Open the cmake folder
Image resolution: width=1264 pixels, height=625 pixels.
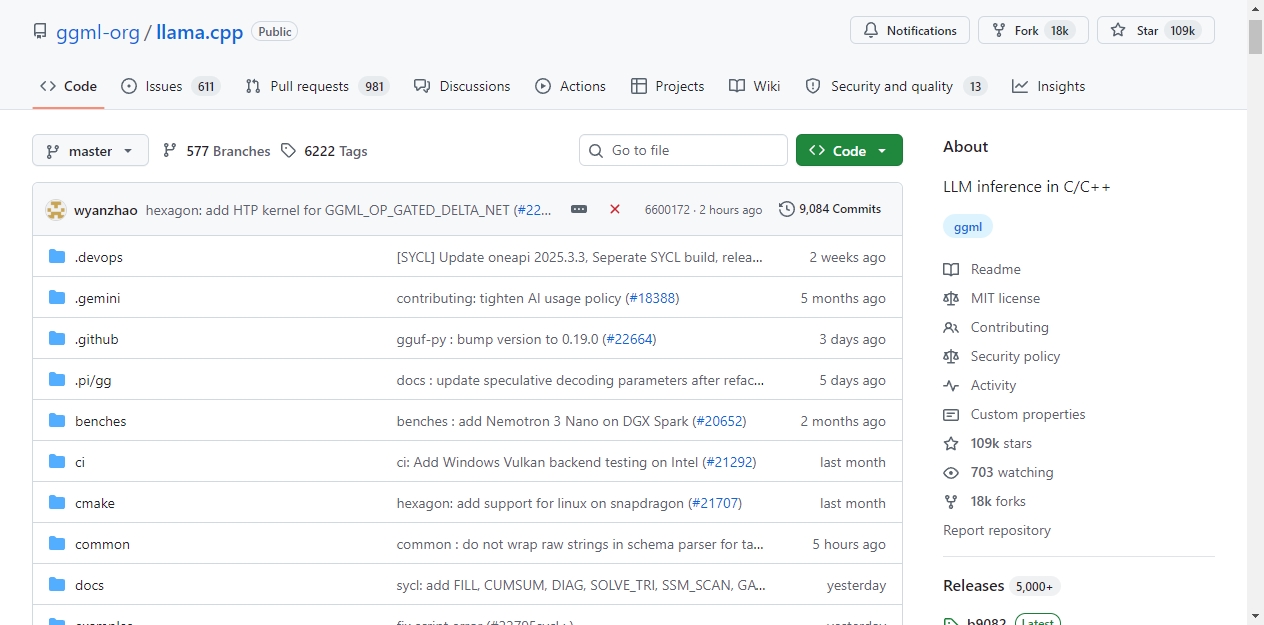pos(95,503)
